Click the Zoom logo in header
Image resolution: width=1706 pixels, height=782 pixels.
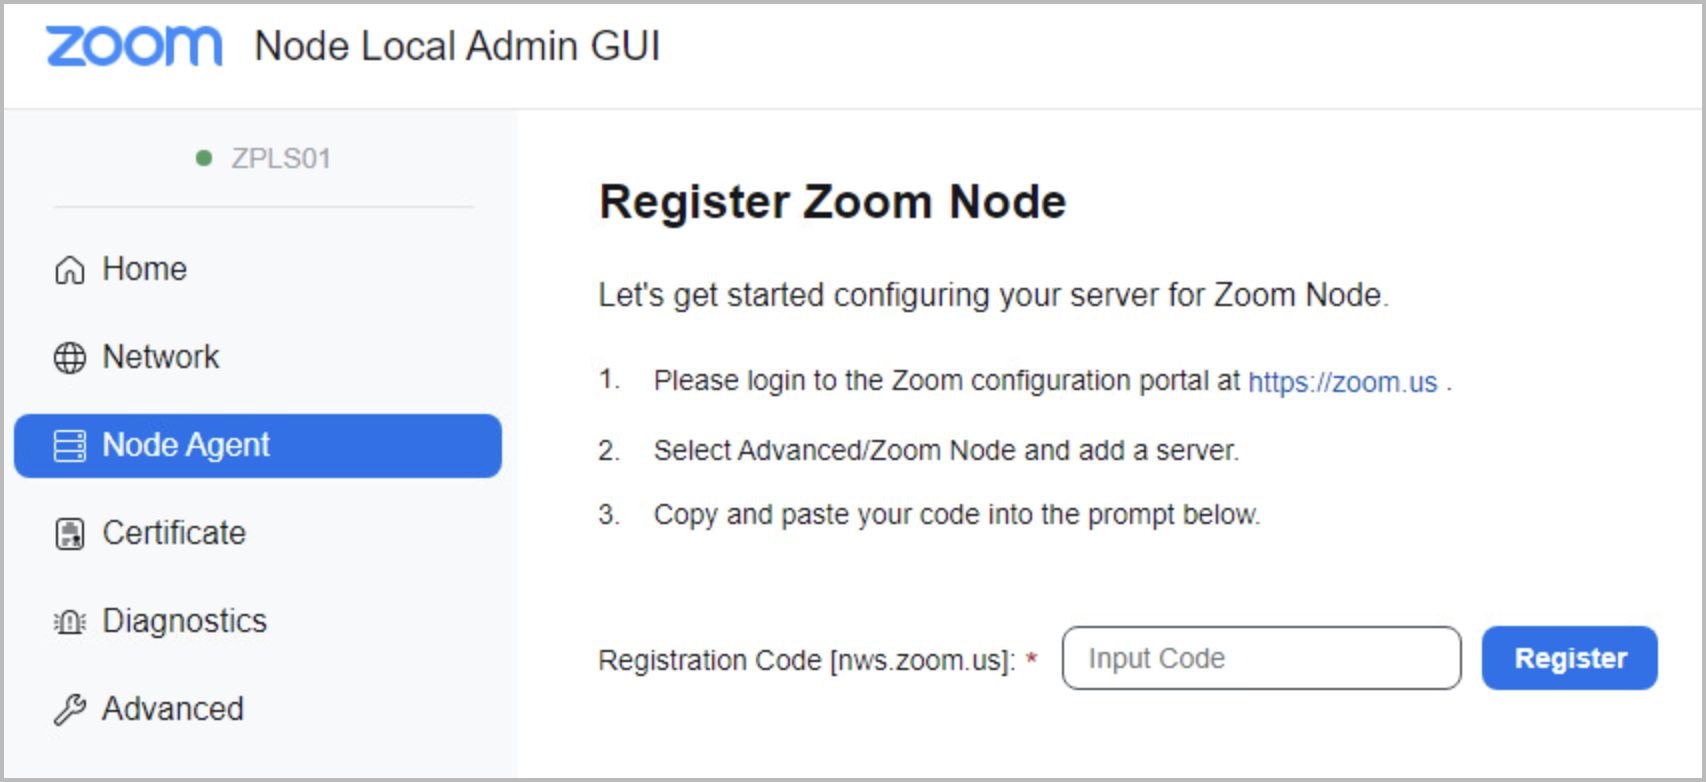pyautogui.click(x=134, y=47)
